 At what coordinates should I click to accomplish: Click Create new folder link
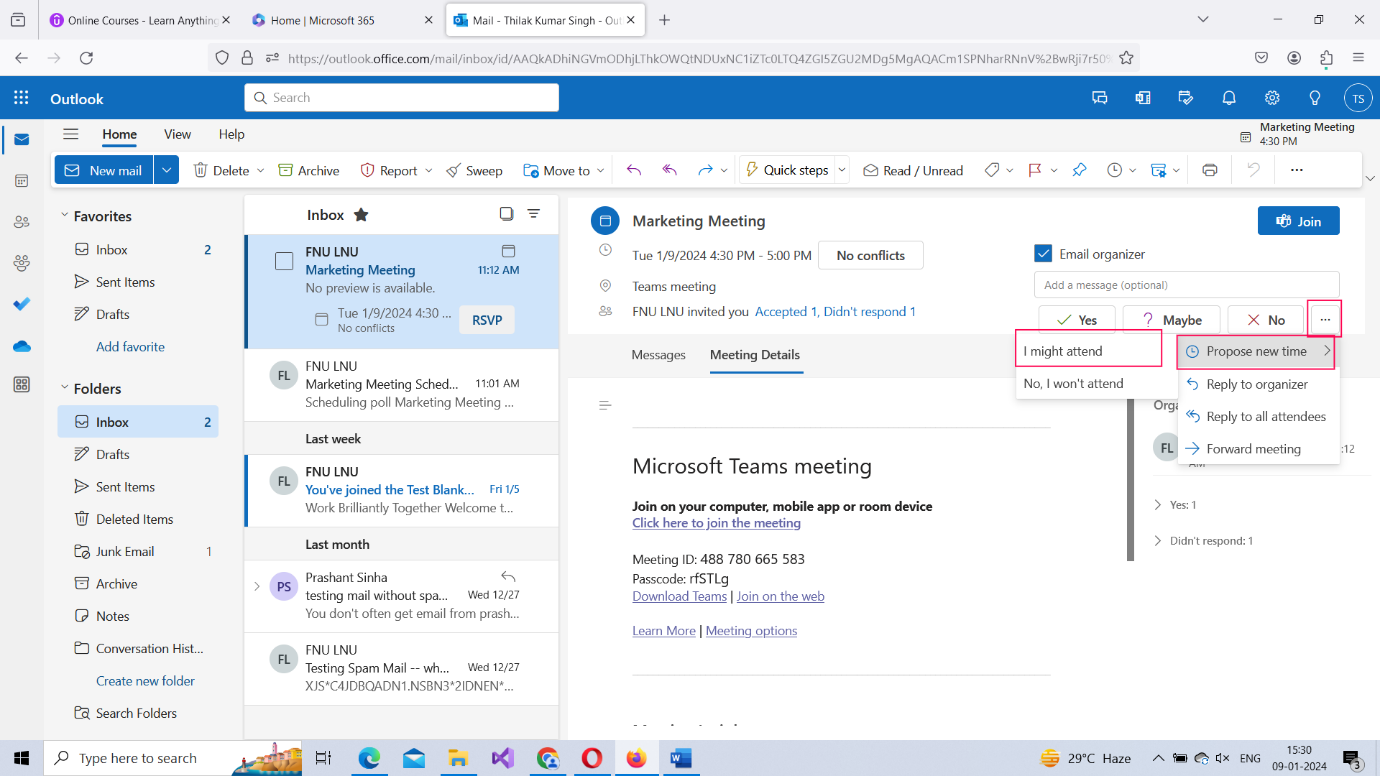145,681
